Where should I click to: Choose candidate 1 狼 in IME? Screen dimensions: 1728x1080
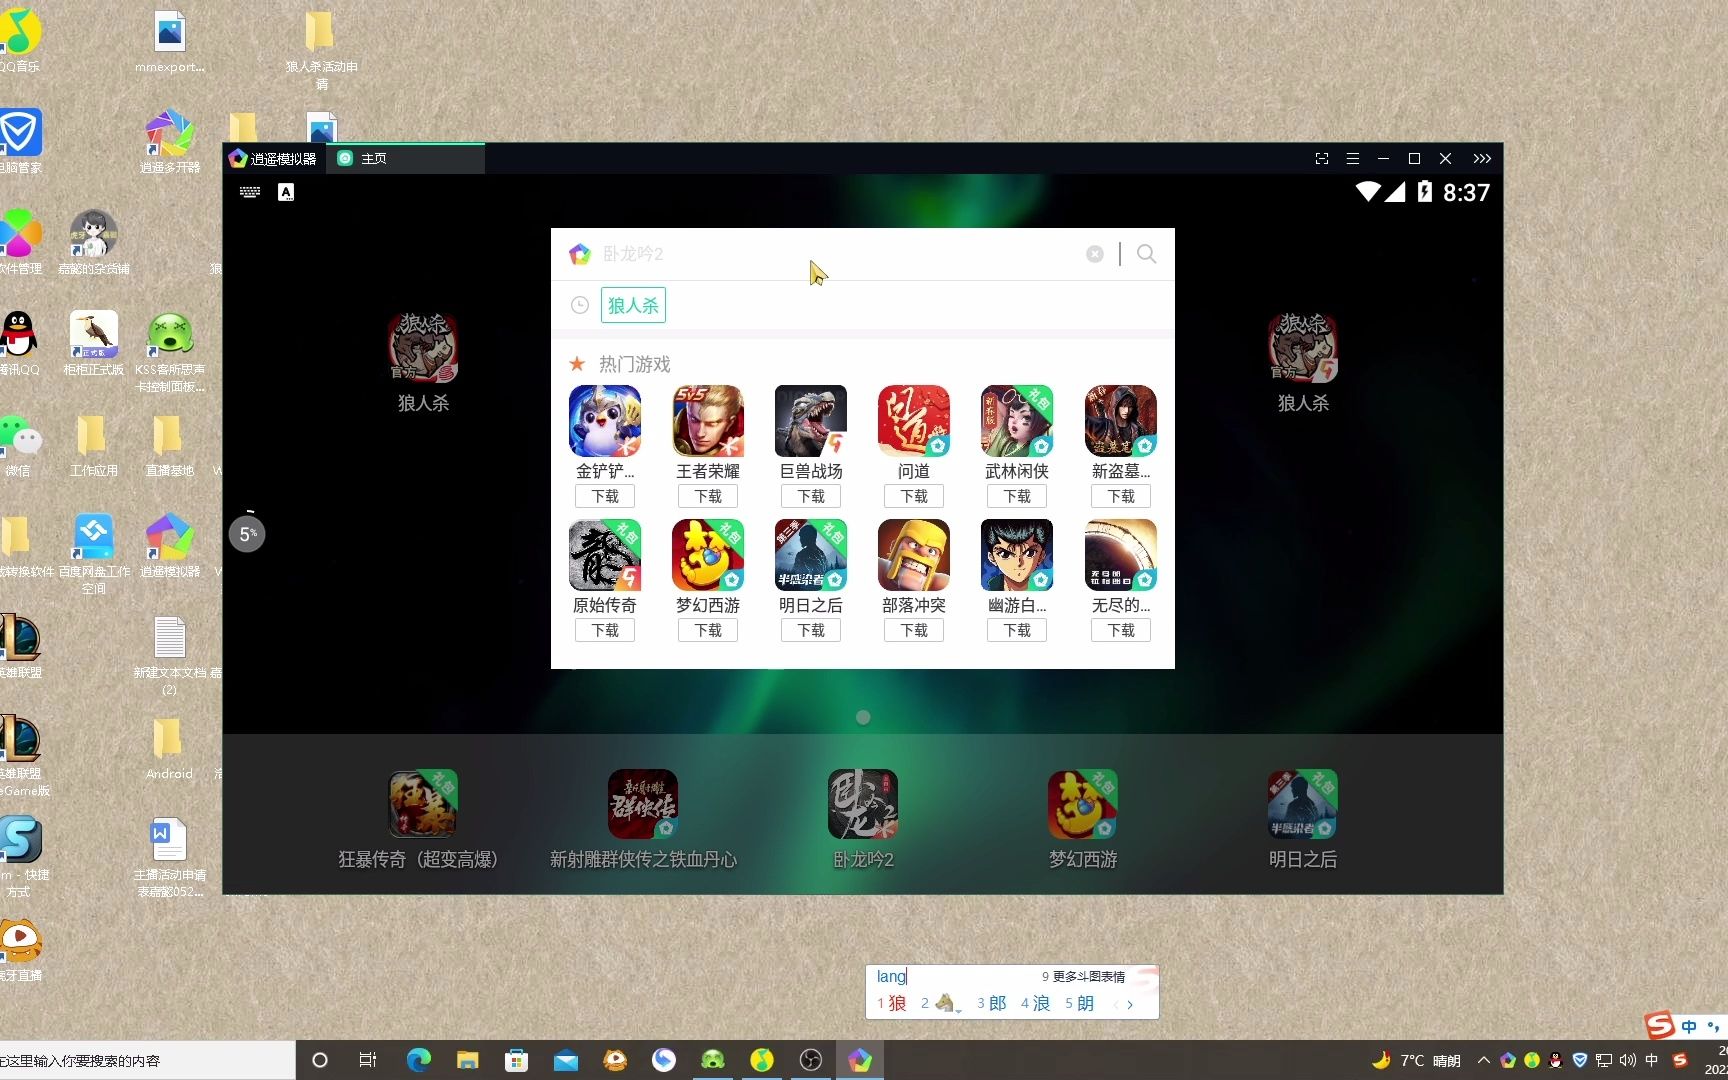892,1003
